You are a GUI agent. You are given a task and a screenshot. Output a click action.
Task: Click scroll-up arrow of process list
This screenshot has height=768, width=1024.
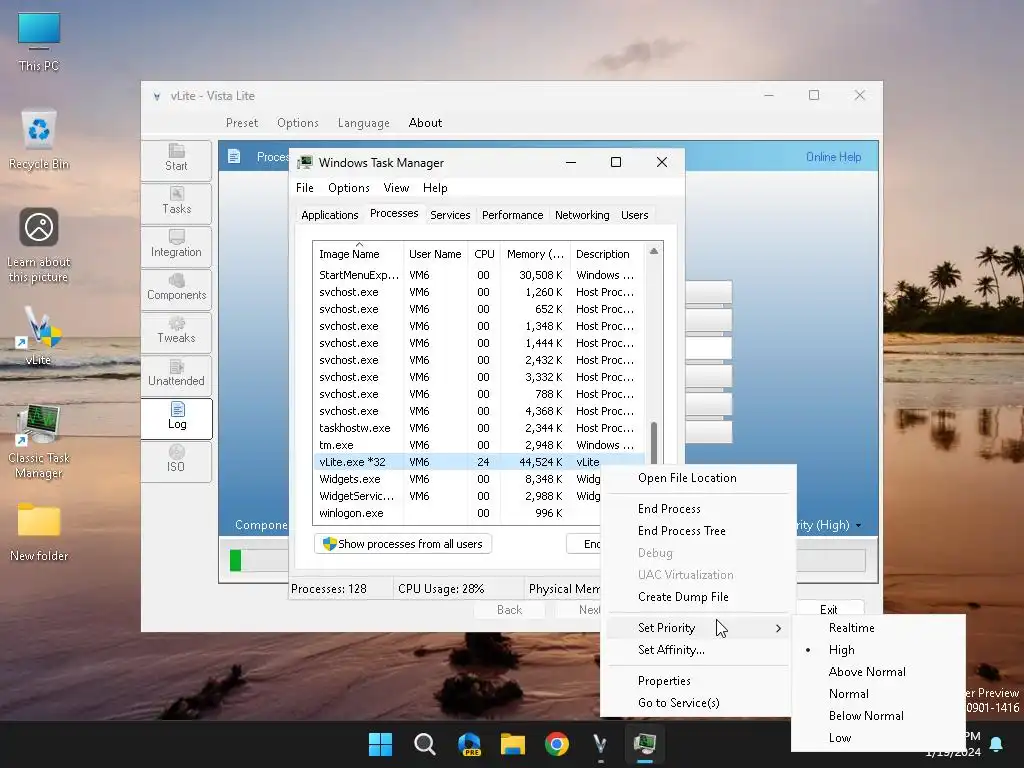[654, 251]
